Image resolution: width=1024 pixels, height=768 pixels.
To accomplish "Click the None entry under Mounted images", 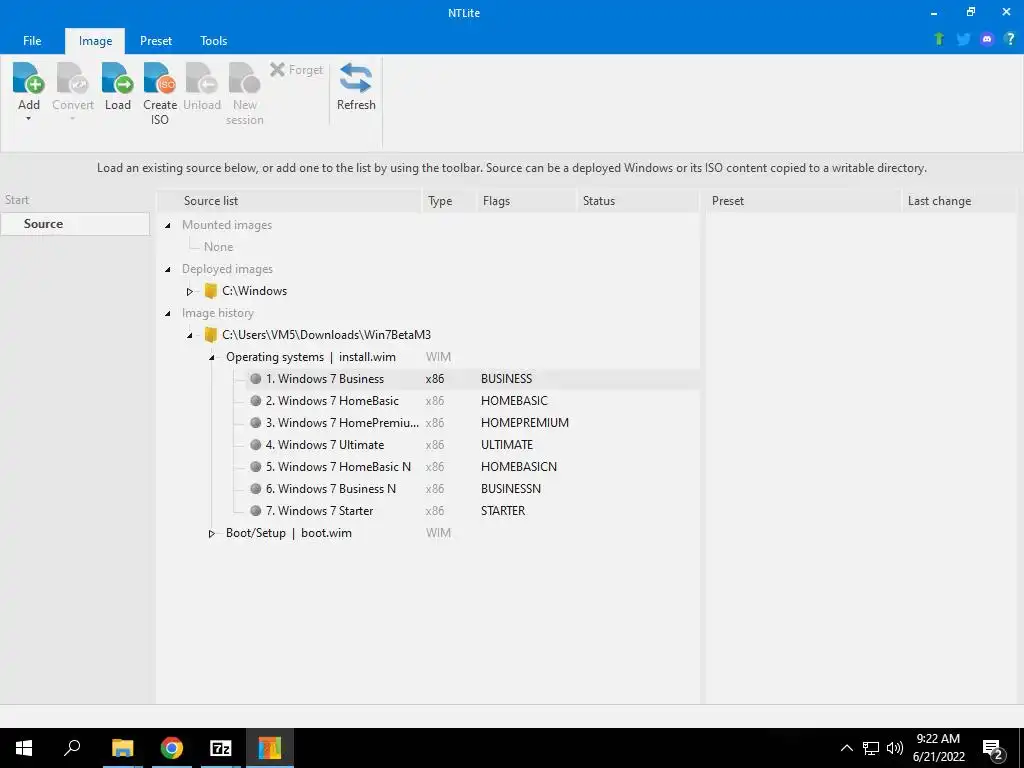I will [218, 247].
